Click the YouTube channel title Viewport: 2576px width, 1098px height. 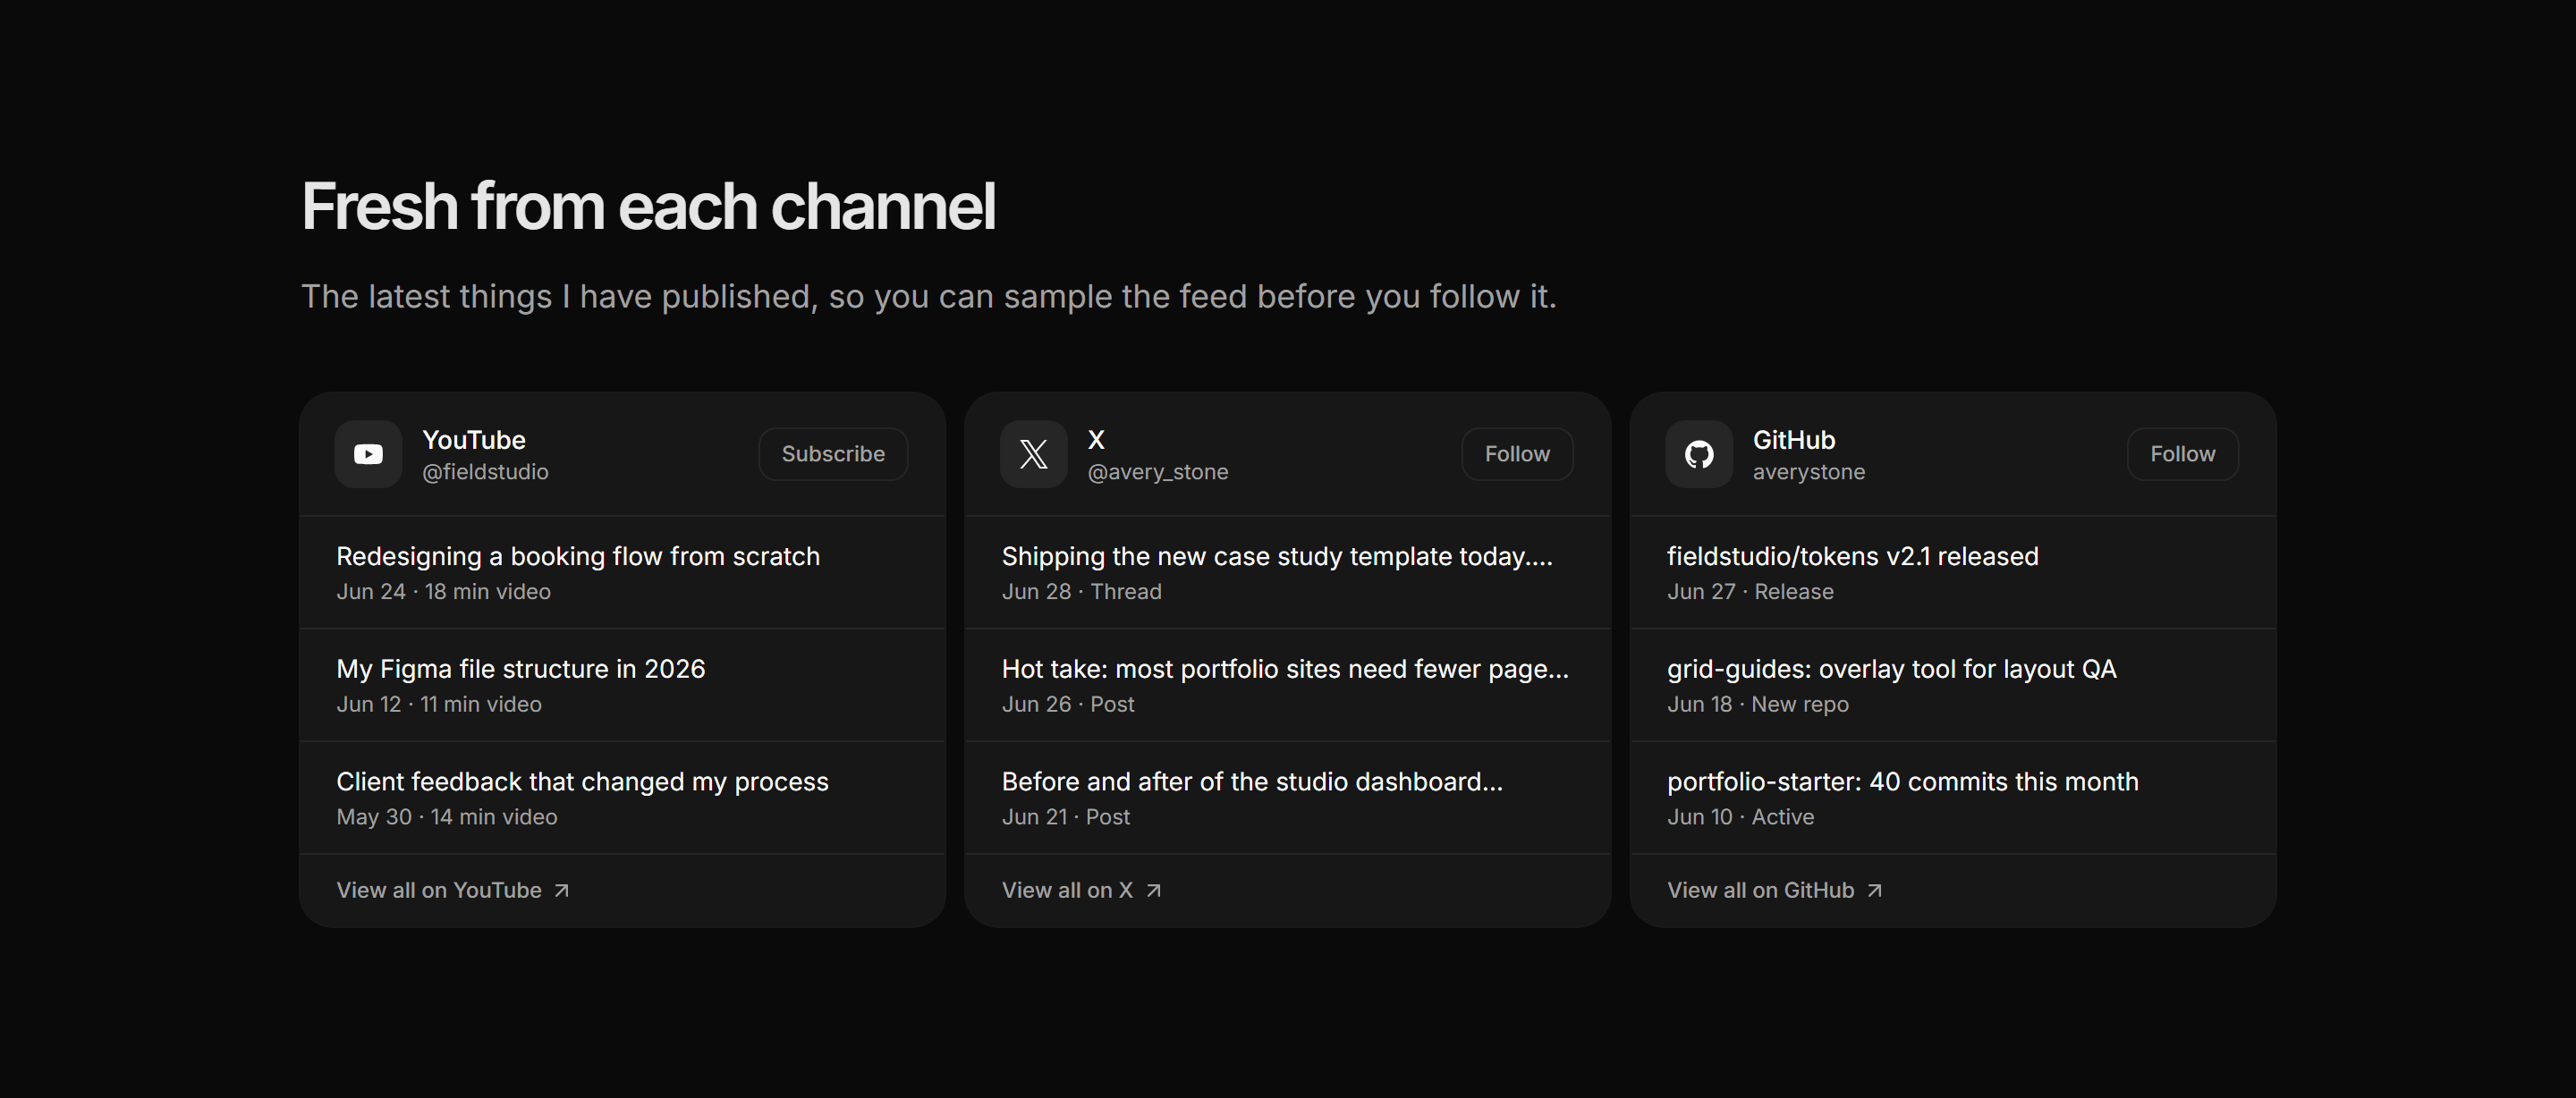[x=474, y=440]
